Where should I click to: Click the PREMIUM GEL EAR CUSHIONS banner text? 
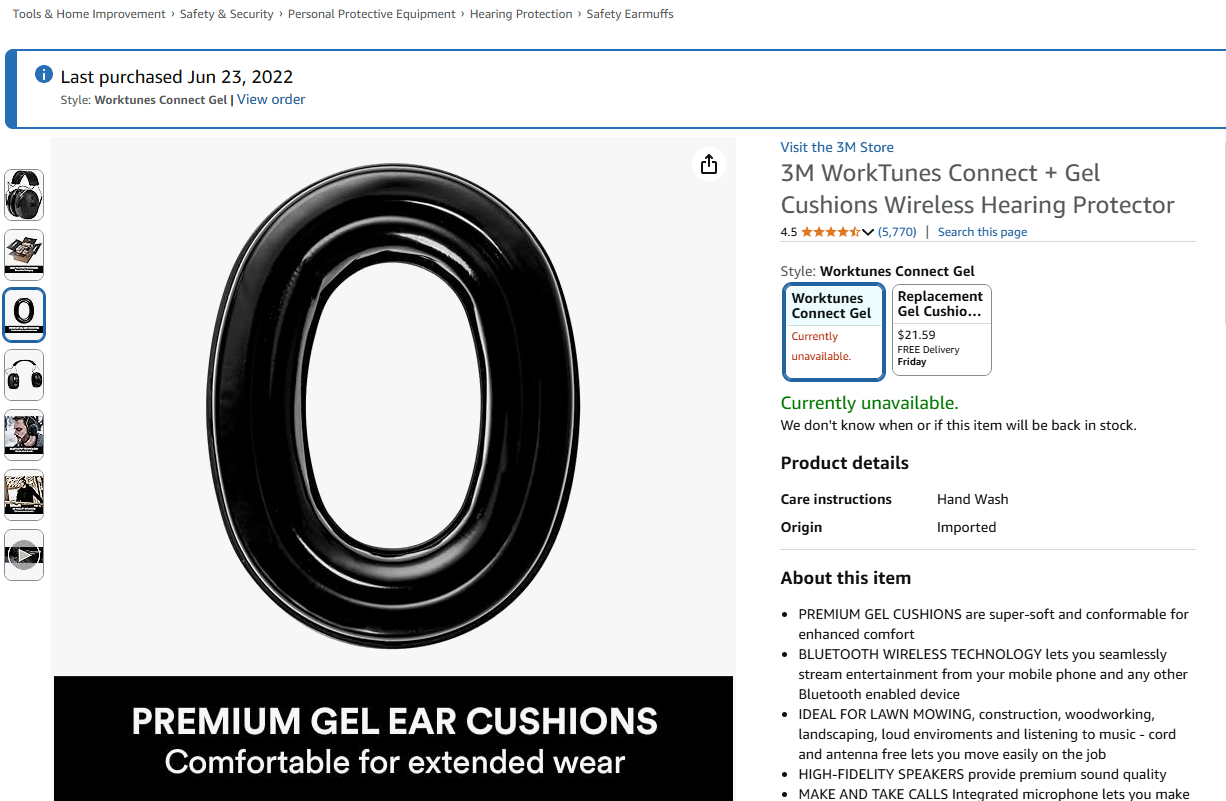pos(395,721)
